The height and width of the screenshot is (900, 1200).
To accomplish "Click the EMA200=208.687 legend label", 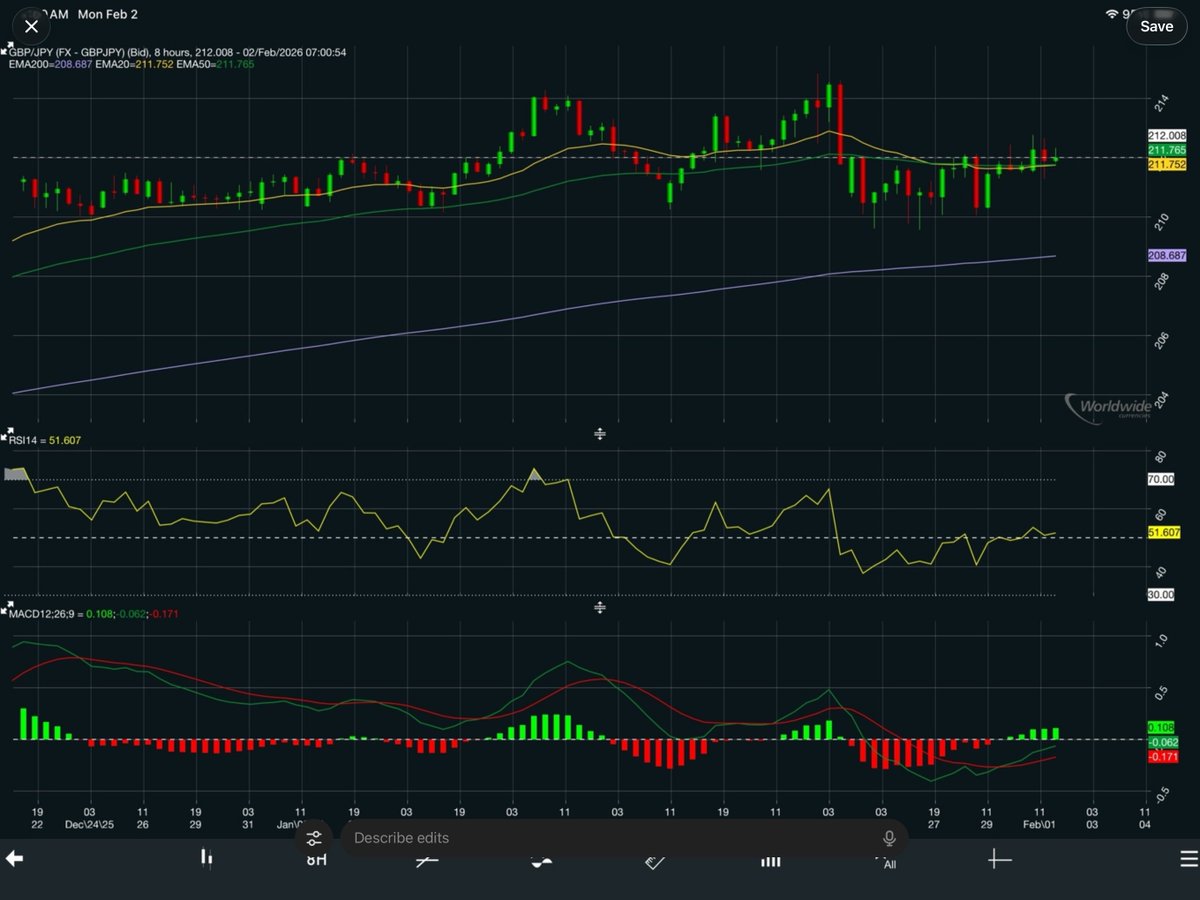I will [x=50, y=64].
